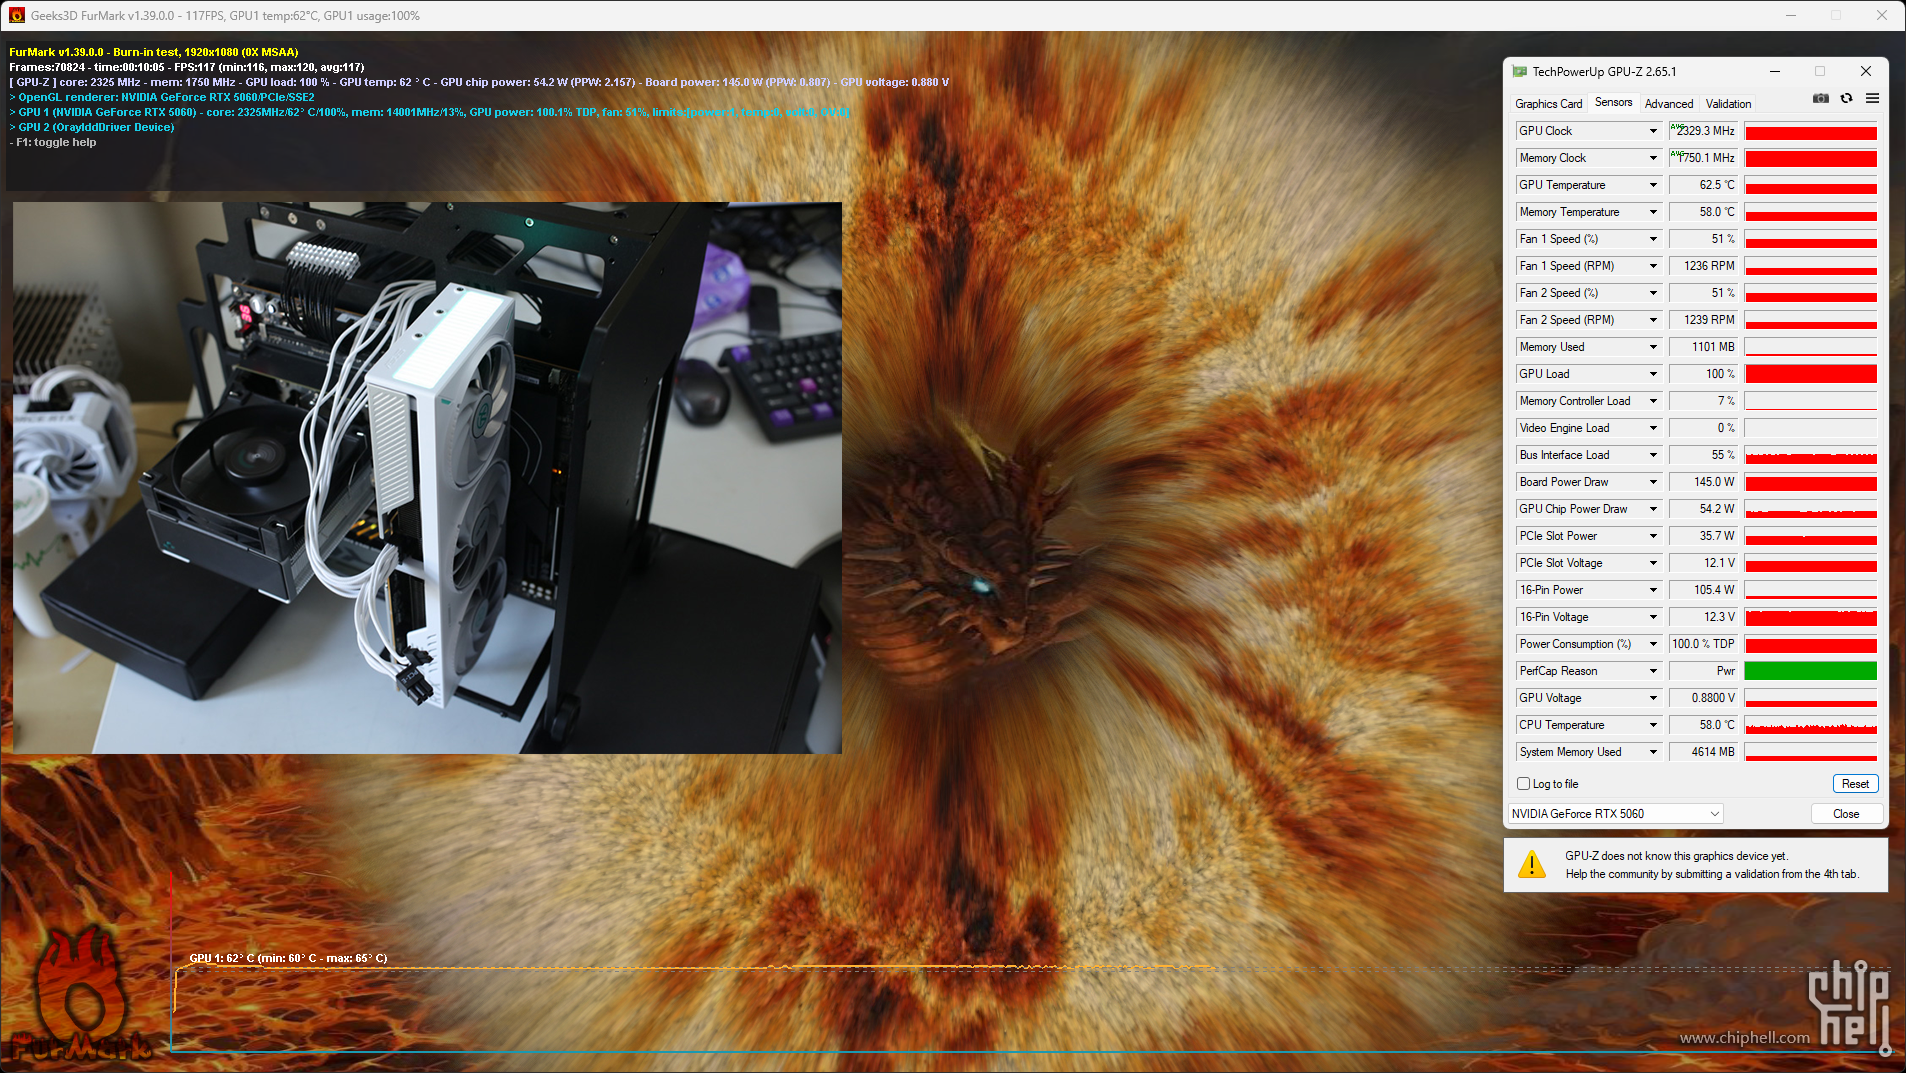The height and width of the screenshot is (1073, 1906).
Task: Click the GPU-Z refresh icon
Action: (x=1847, y=98)
